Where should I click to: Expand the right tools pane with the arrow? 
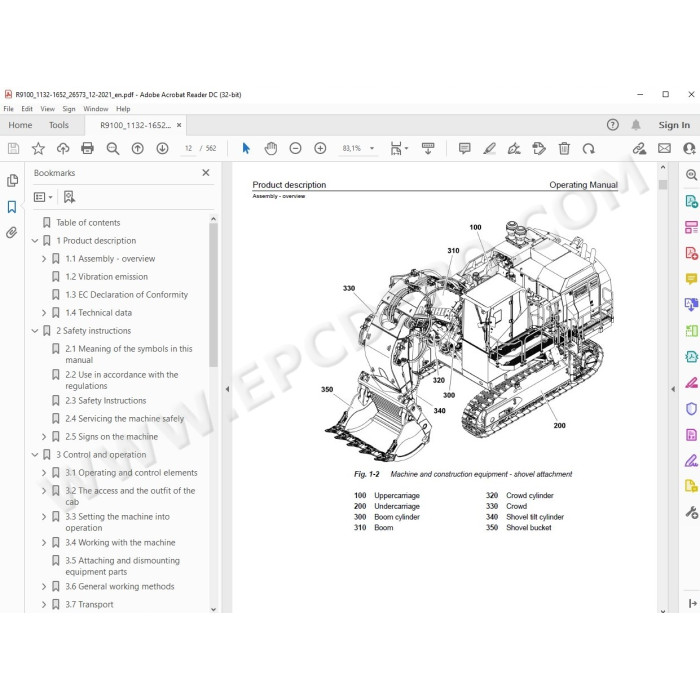click(673, 389)
